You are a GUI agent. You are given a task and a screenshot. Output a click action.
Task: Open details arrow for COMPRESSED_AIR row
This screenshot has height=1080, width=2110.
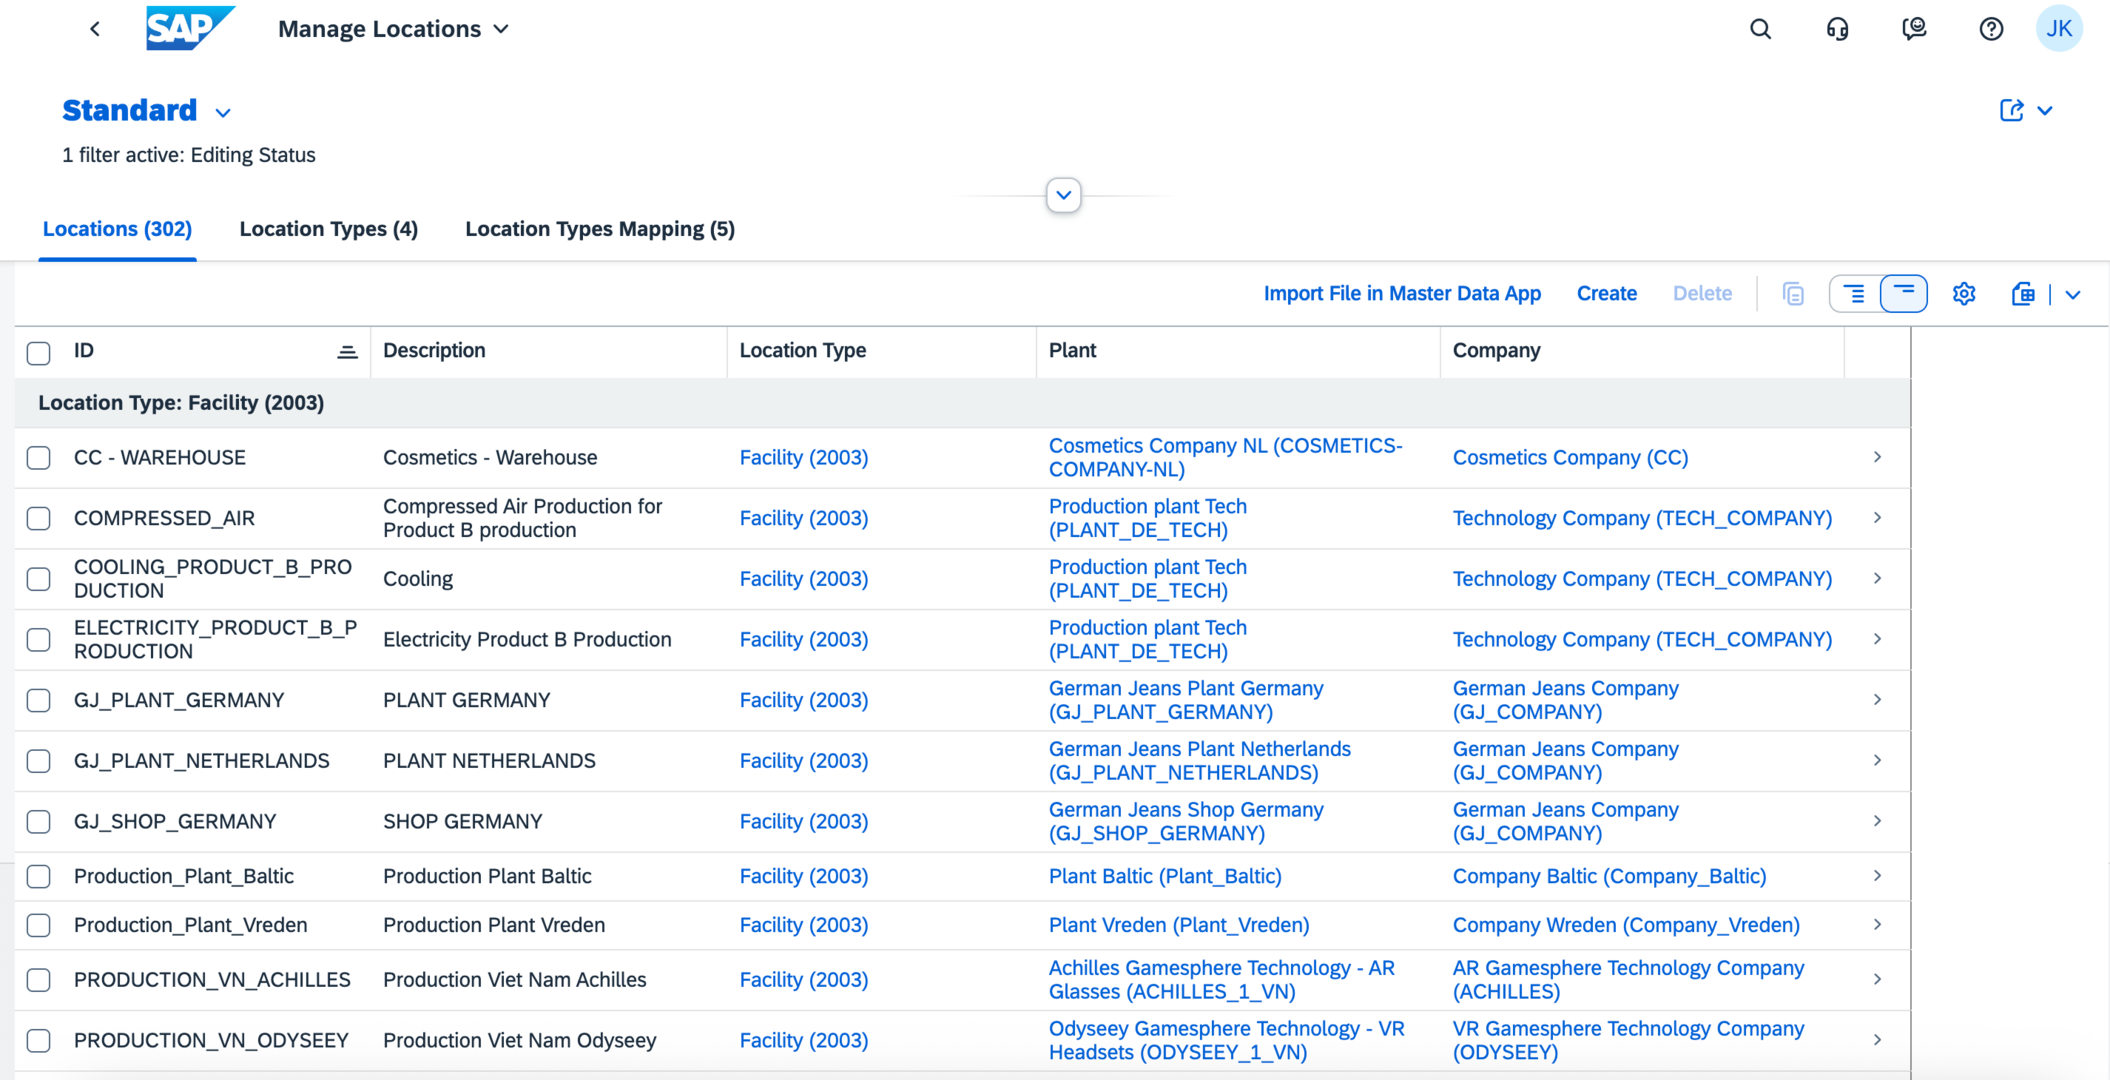[1877, 518]
